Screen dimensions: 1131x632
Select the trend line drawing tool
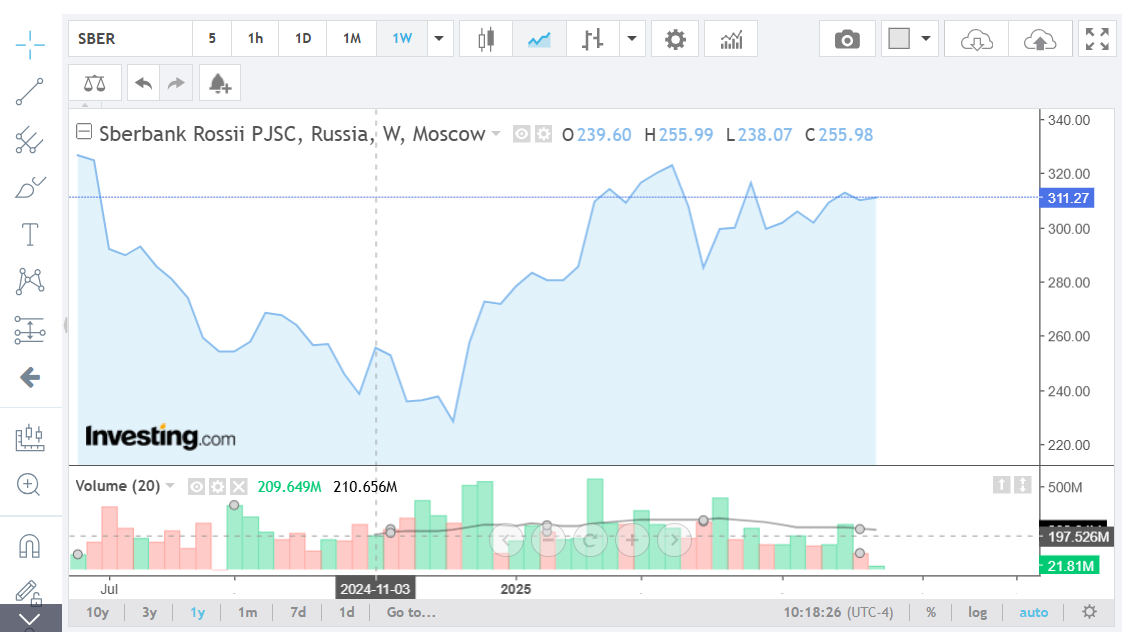tap(30, 92)
